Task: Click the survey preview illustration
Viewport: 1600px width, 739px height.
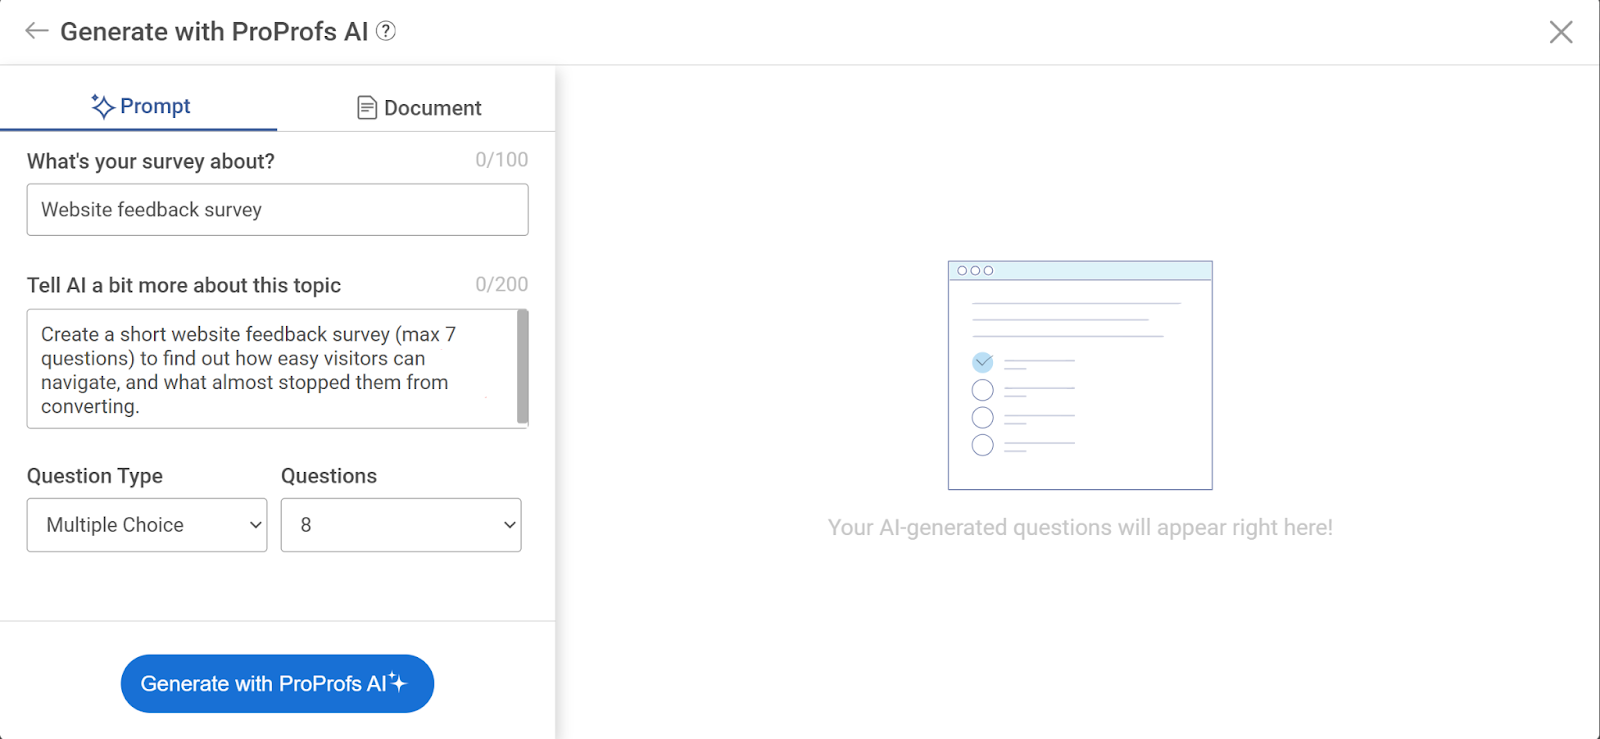Action: tap(1080, 375)
